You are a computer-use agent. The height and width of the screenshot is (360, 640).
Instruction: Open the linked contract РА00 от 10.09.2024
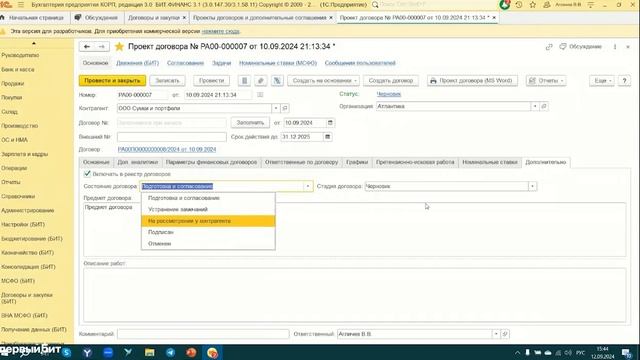(167, 149)
